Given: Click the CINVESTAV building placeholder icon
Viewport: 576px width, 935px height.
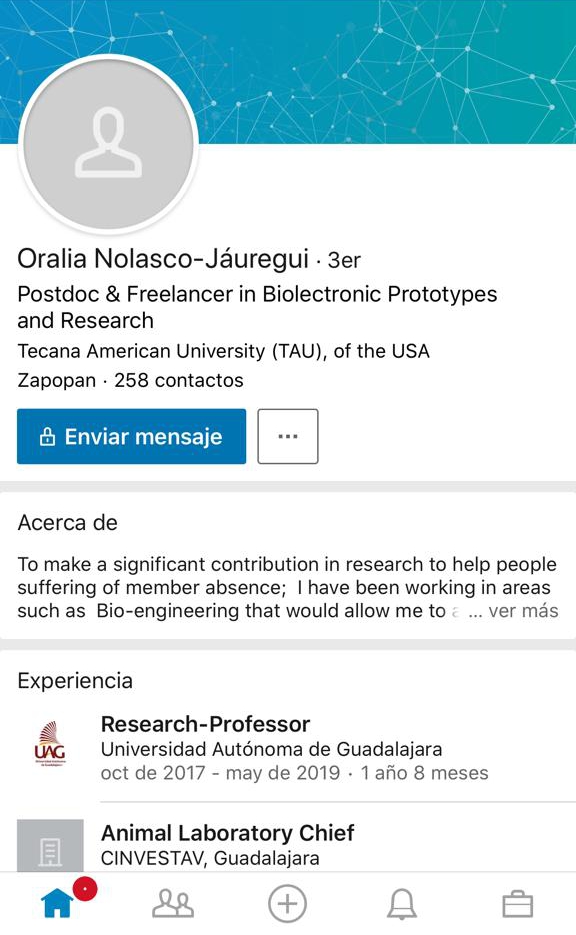Looking at the screenshot, I should click(x=50, y=846).
